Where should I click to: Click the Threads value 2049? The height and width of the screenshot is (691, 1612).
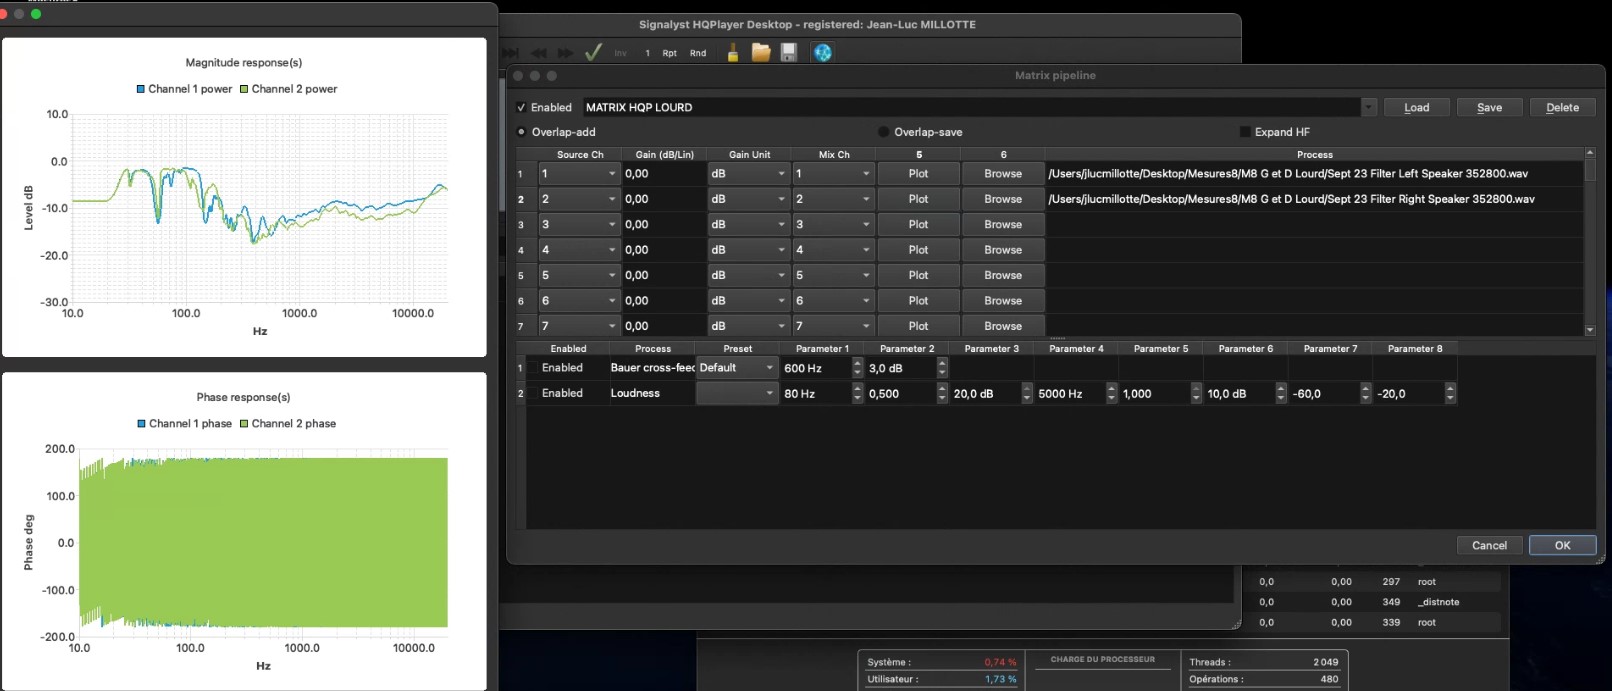1325,662
